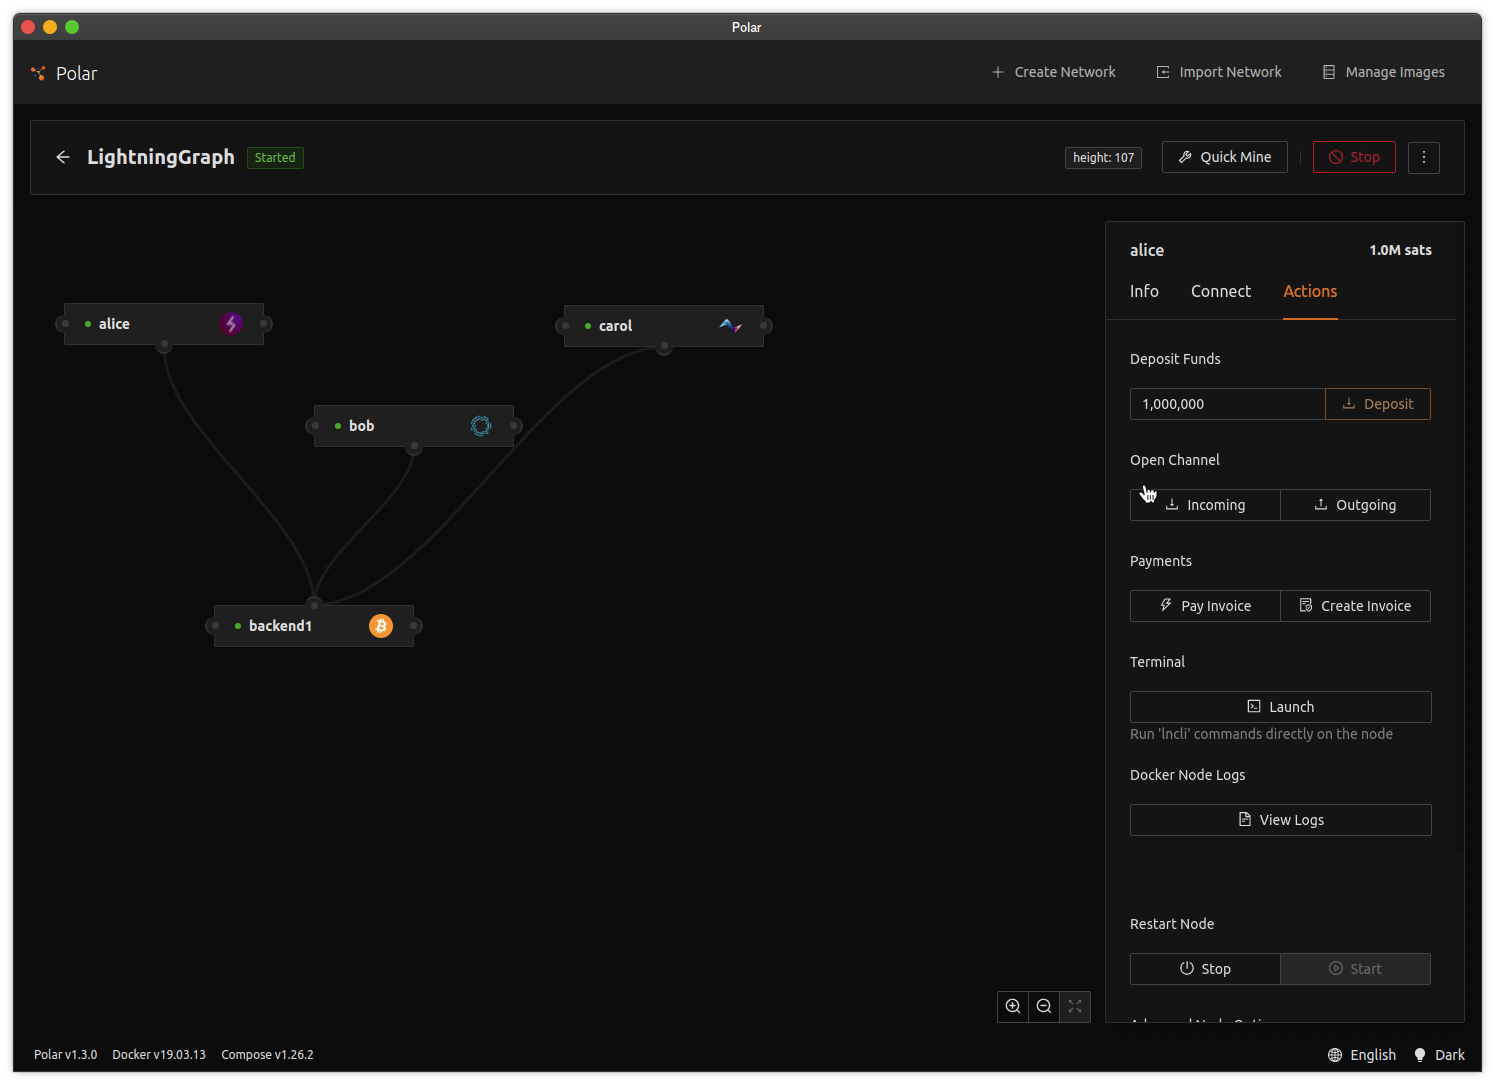Zoom out on the network canvas
The image size is (1495, 1085).
pos(1044,1006)
